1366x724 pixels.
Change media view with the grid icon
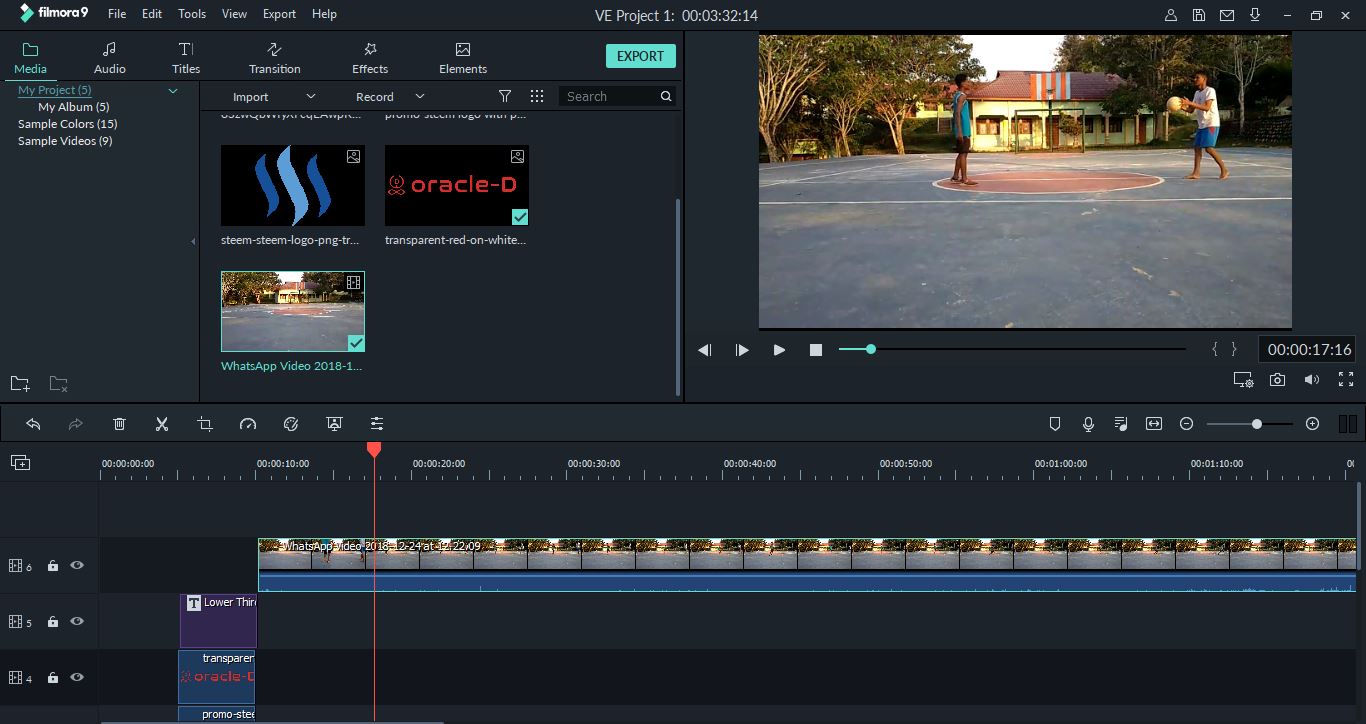coord(537,96)
